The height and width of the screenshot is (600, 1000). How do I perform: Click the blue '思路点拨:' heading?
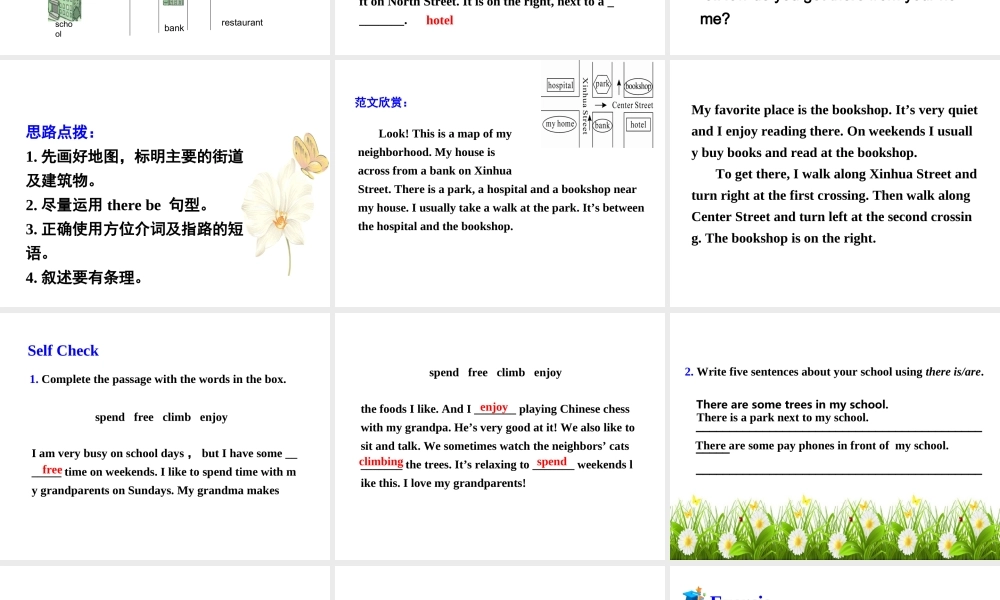click(61, 133)
